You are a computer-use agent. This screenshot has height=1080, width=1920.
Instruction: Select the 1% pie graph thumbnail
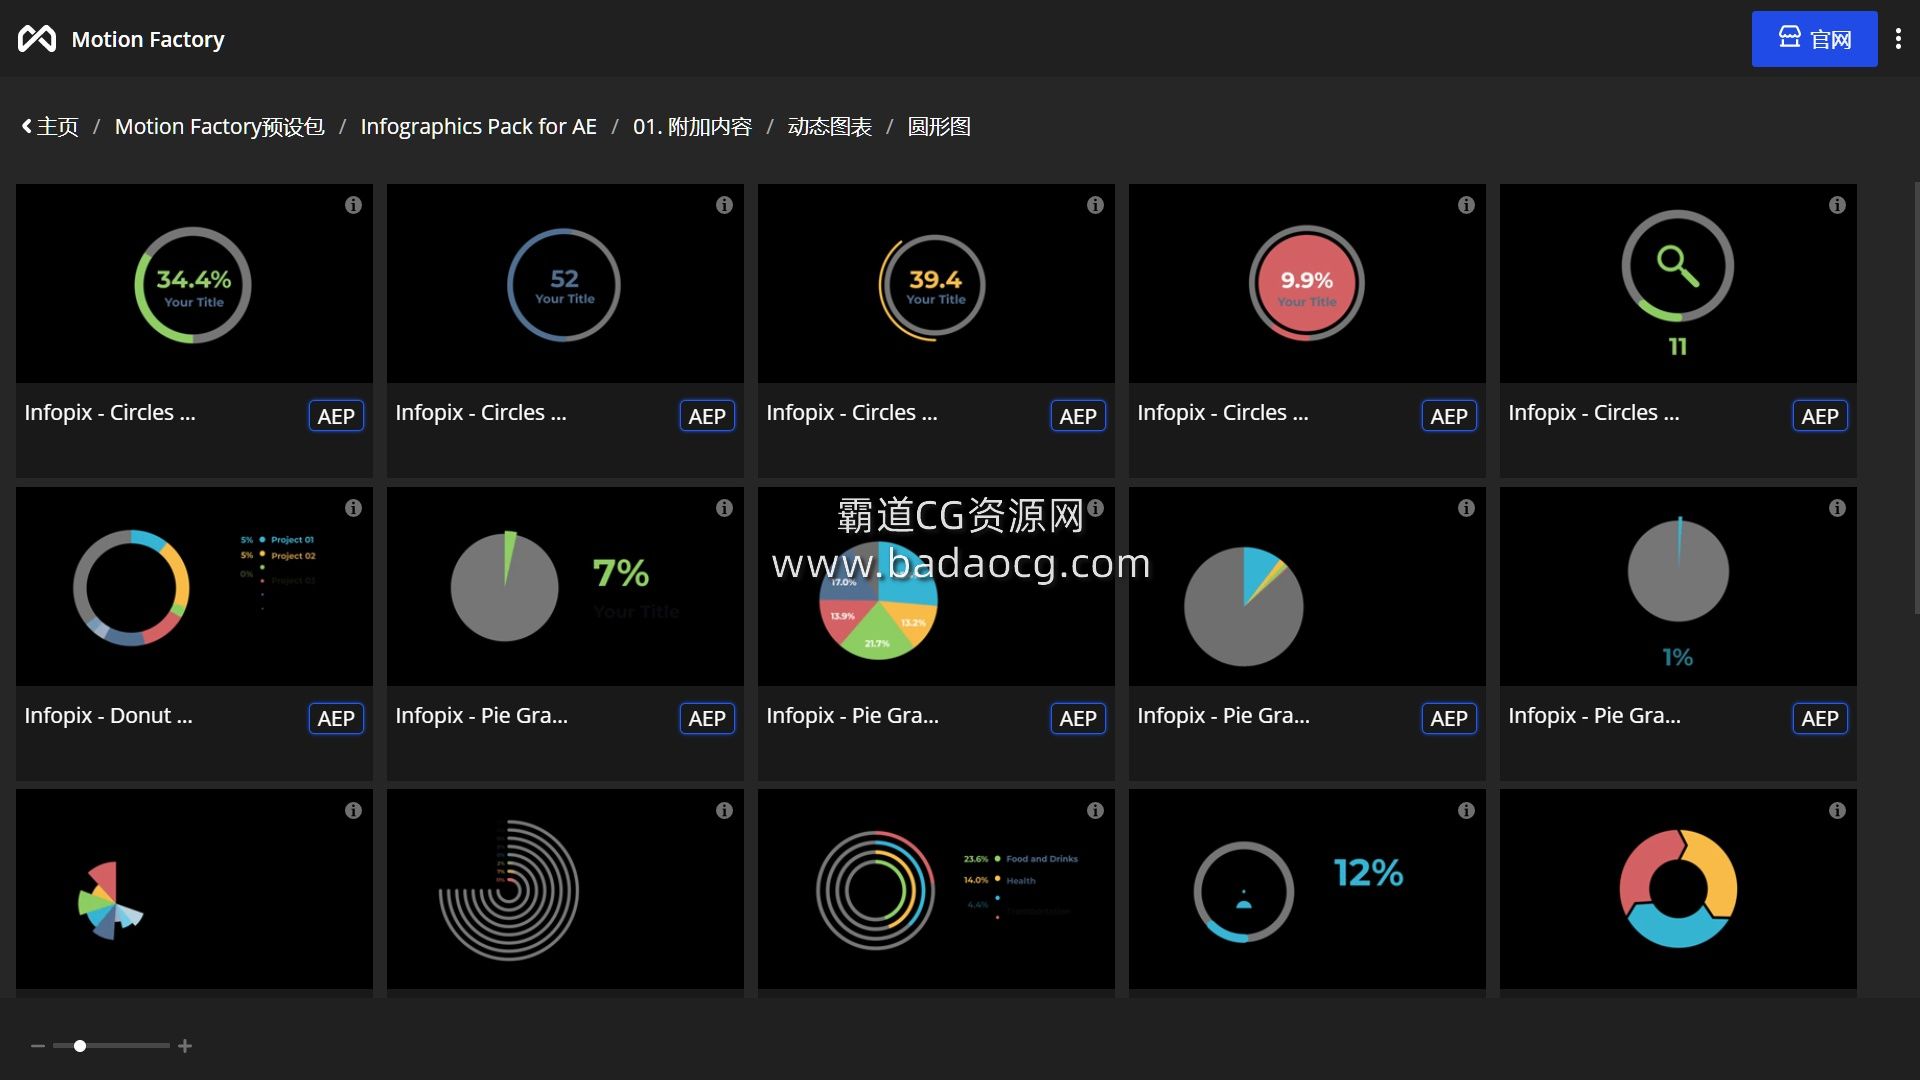[1678, 587]
